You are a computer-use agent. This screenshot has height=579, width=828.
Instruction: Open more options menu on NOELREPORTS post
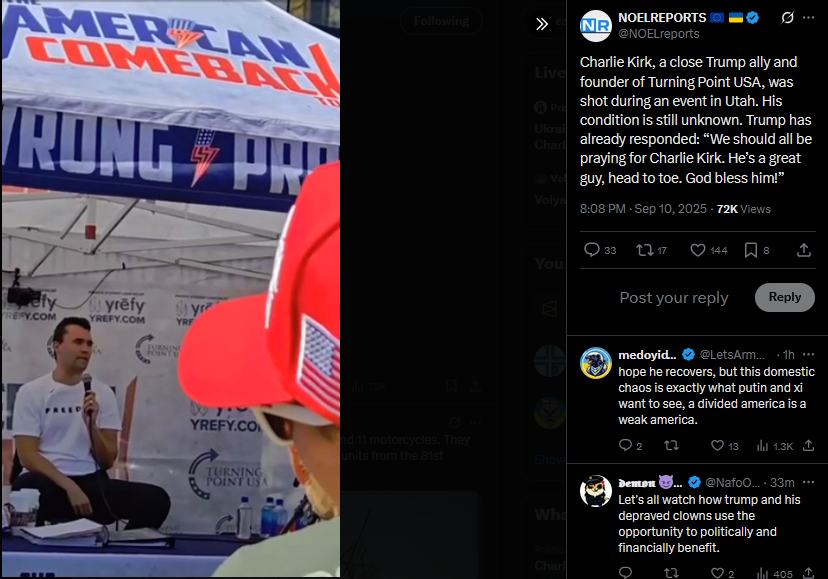(x=808, y=18)
